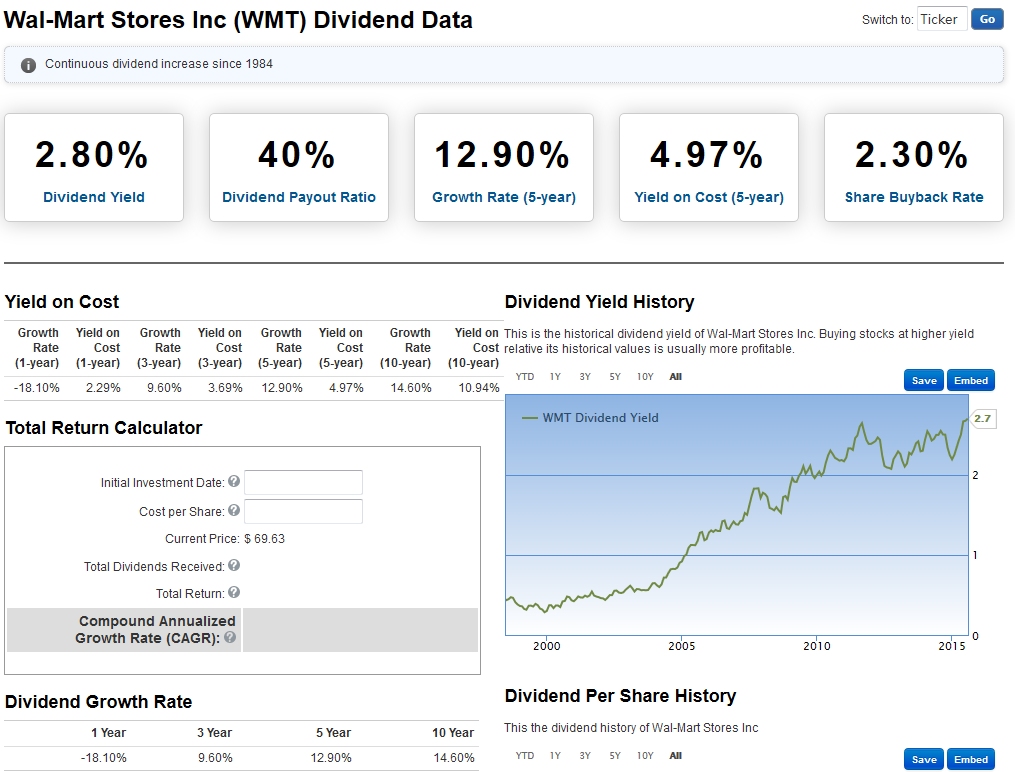Click the 2.29% yield on cost cell
This screenshot has width=1015, height=772.
(103, 388)
